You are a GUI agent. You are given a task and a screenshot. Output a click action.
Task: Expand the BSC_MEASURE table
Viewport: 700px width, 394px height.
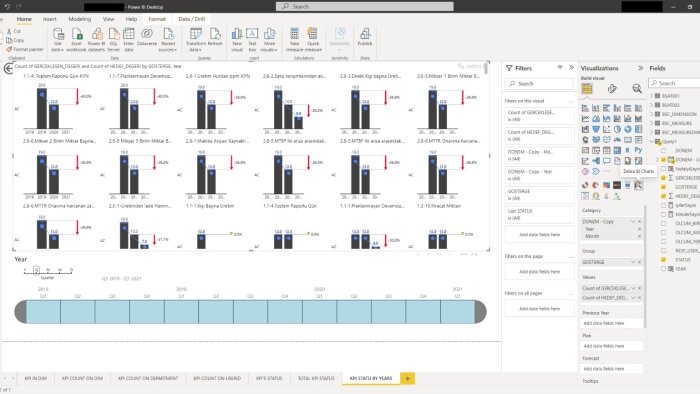coord(652,123)
